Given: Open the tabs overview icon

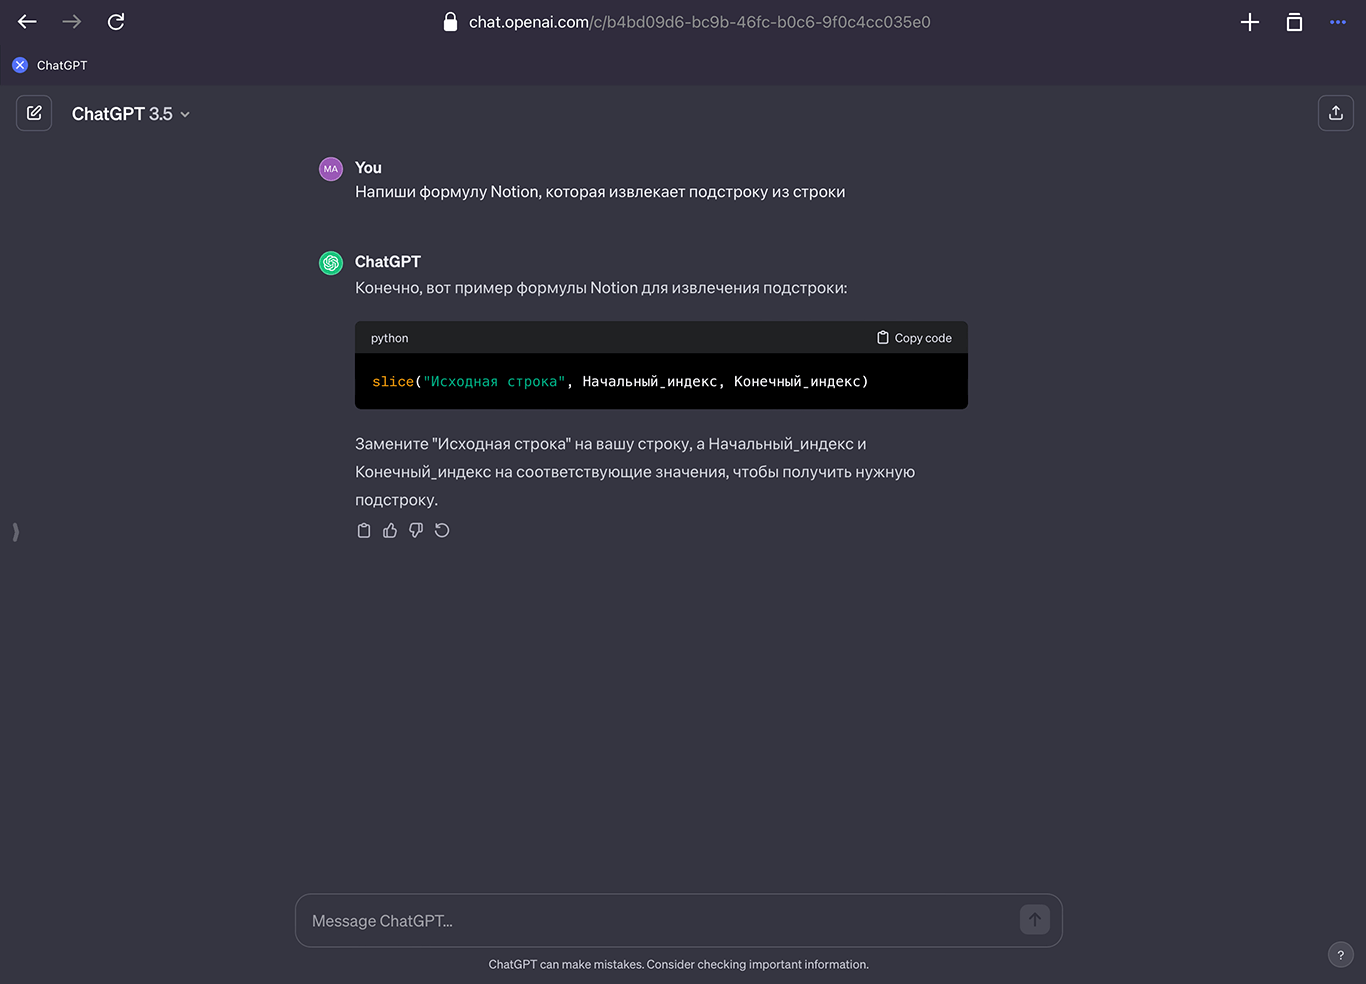Looking at the screenshot, I should point(1294,22).
